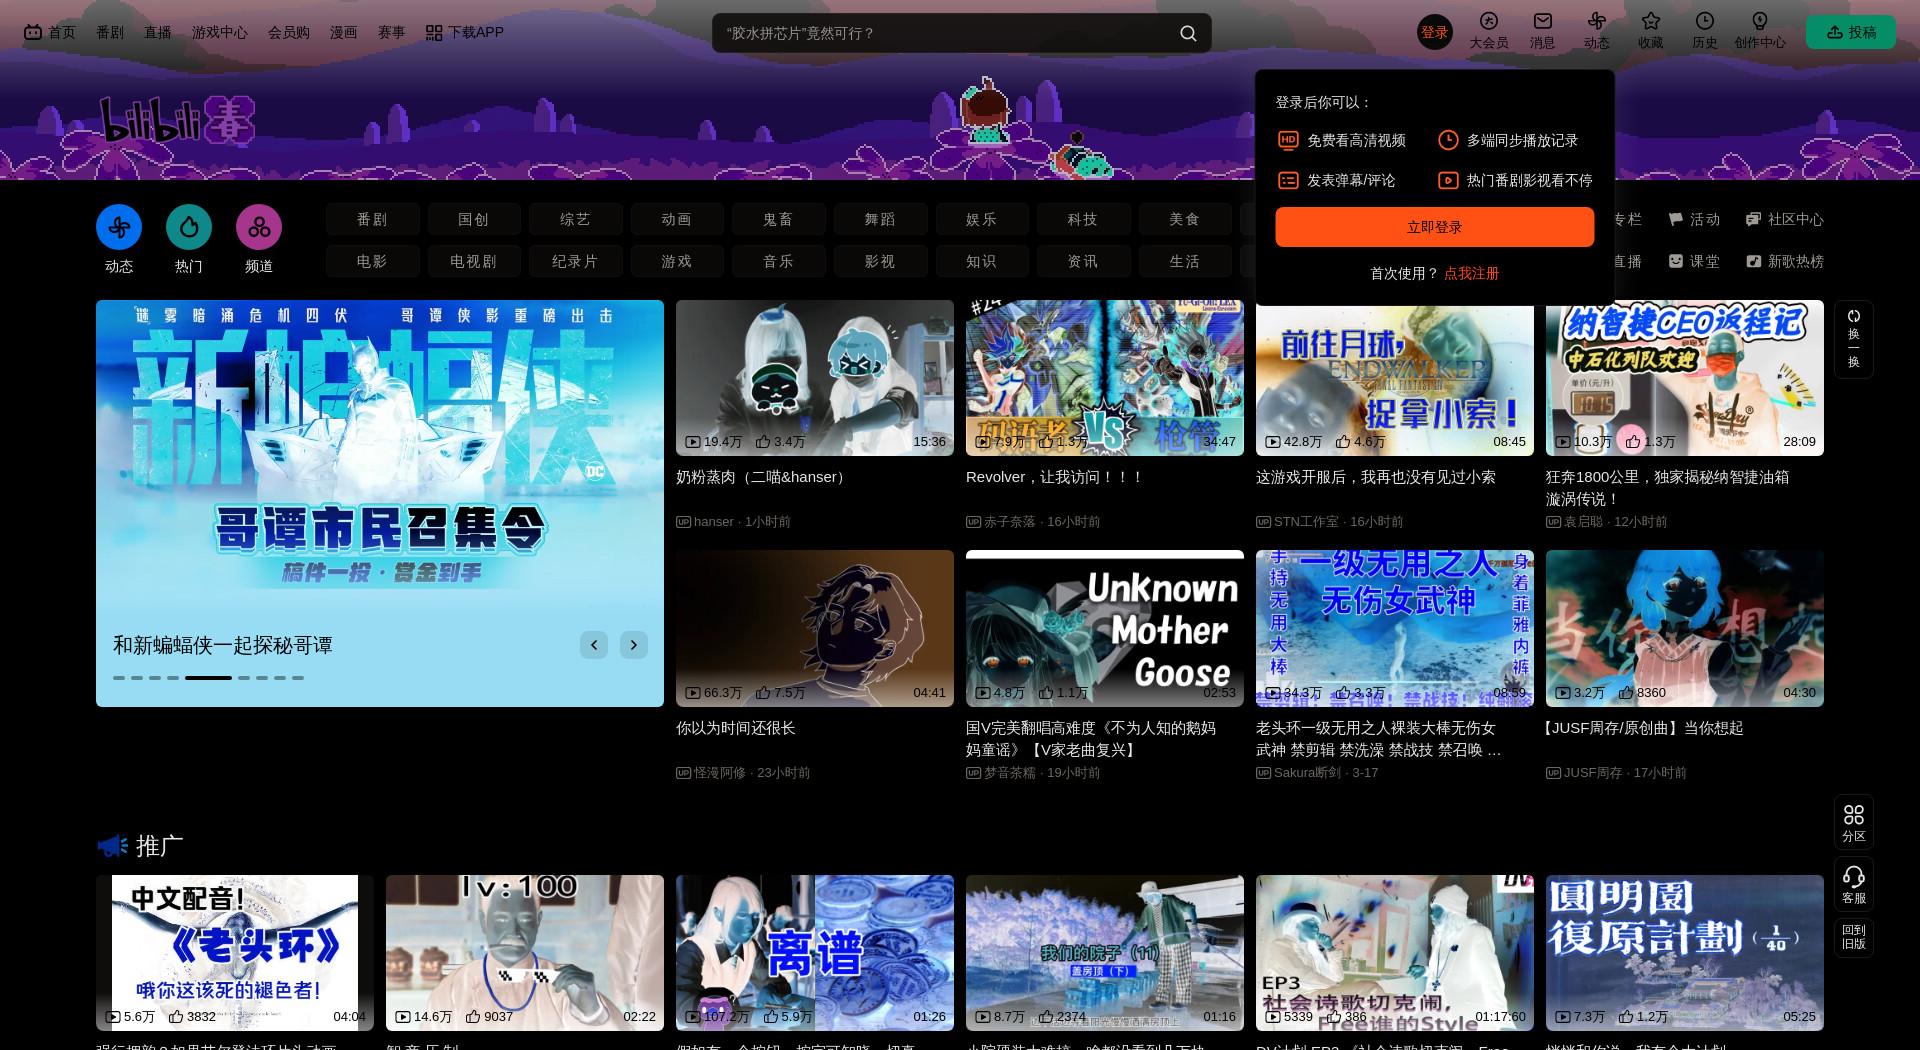Select the active long carousel indicator
The height and width of the screenshot is (1050, 1920).
click(x=208, y=678)
